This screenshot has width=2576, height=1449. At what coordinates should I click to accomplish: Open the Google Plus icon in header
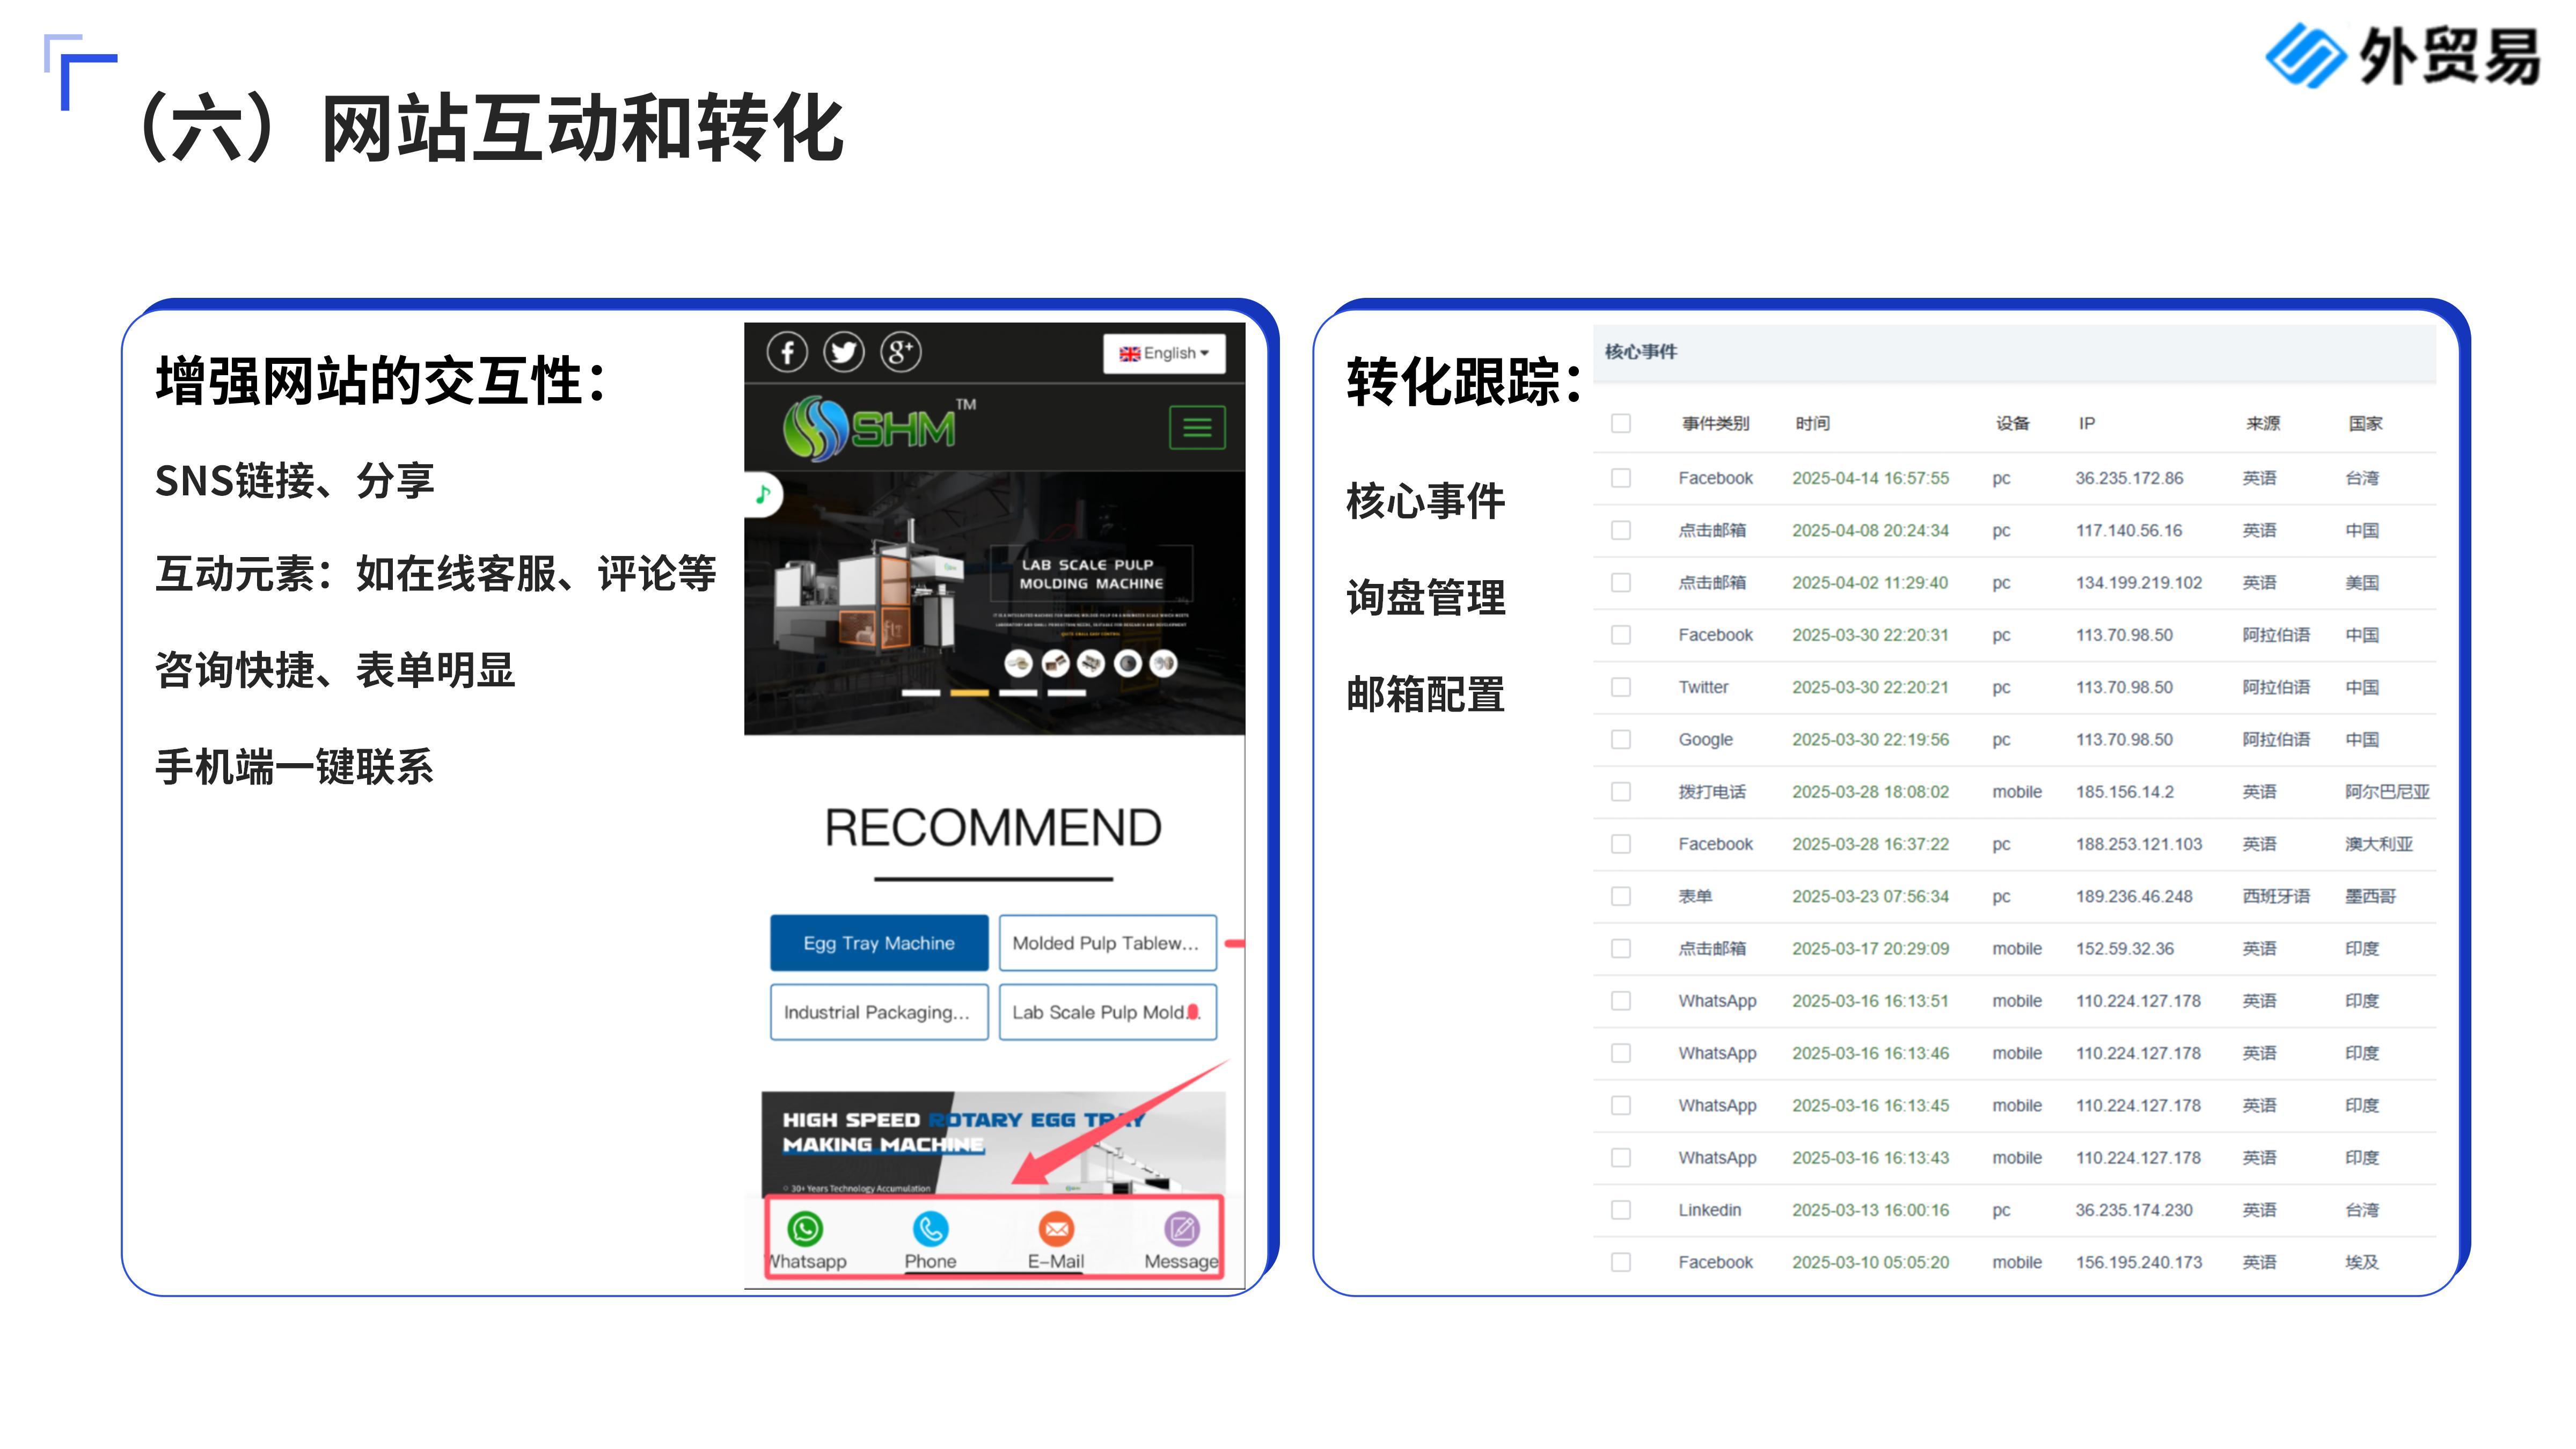pyautogui.click(x=900, y=352)
